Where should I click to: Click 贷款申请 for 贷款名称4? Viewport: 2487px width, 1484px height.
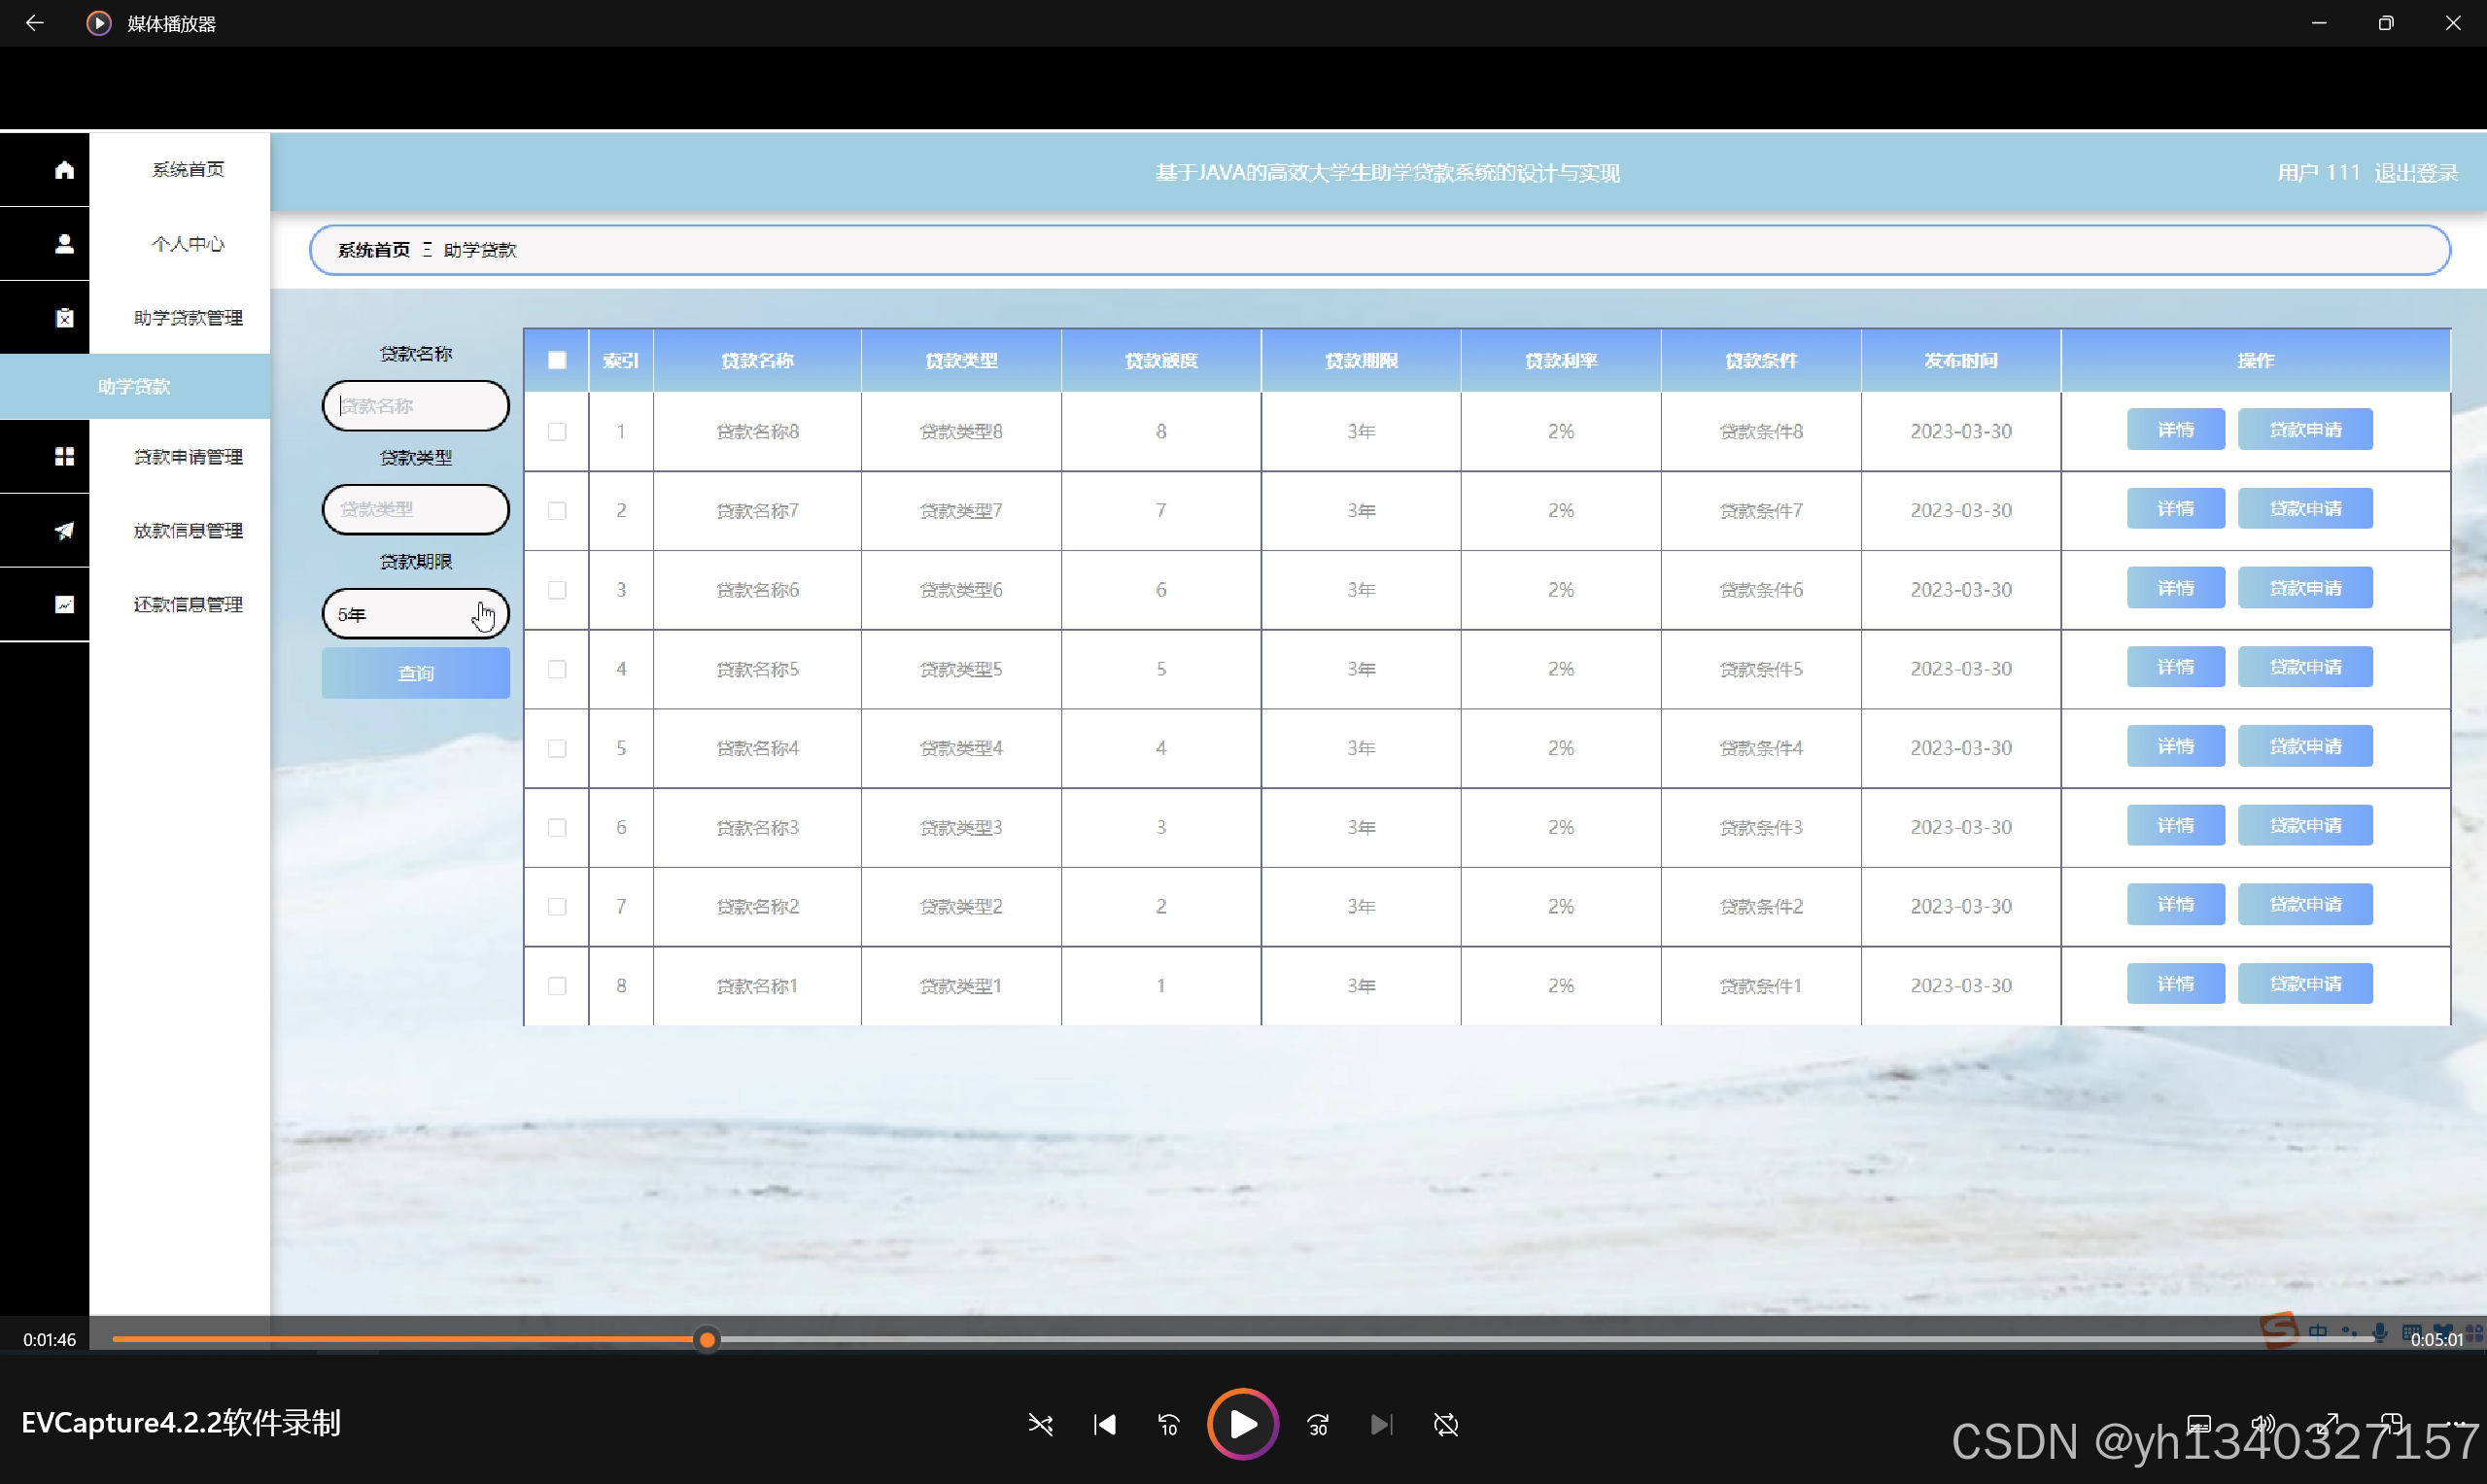coord(2305,746)
